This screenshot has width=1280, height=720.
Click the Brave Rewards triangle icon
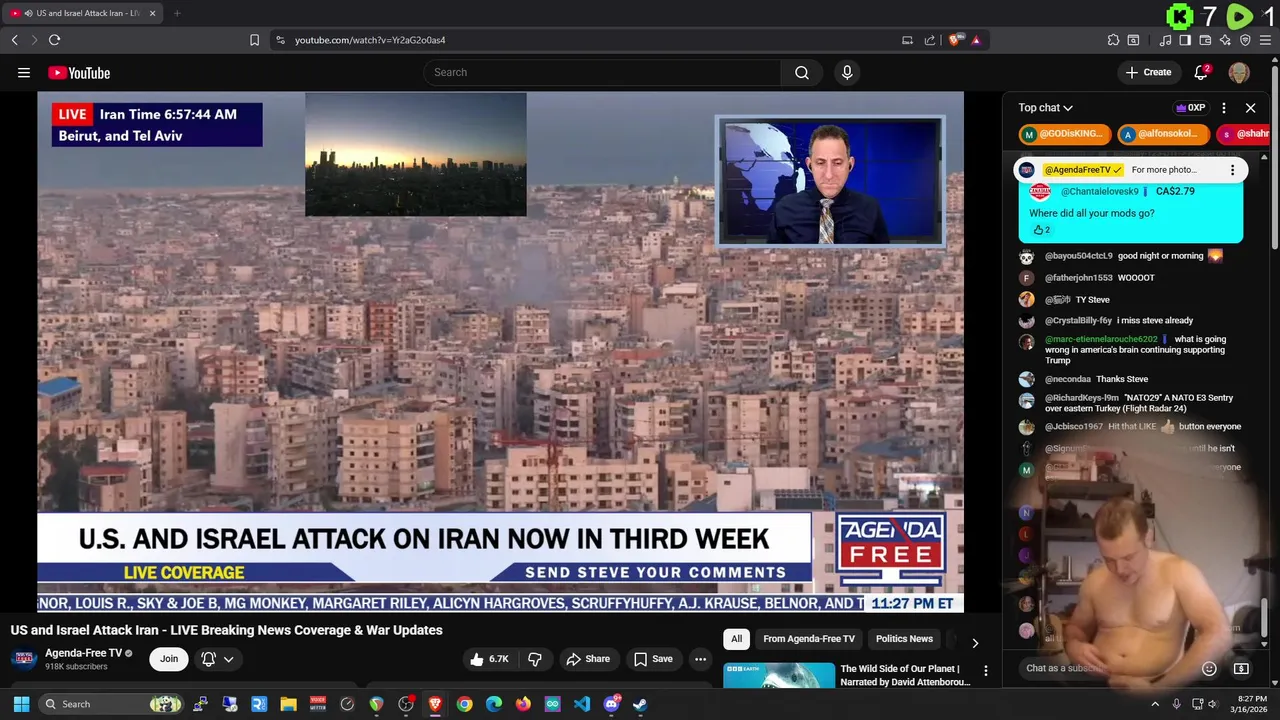coord(976,40)
